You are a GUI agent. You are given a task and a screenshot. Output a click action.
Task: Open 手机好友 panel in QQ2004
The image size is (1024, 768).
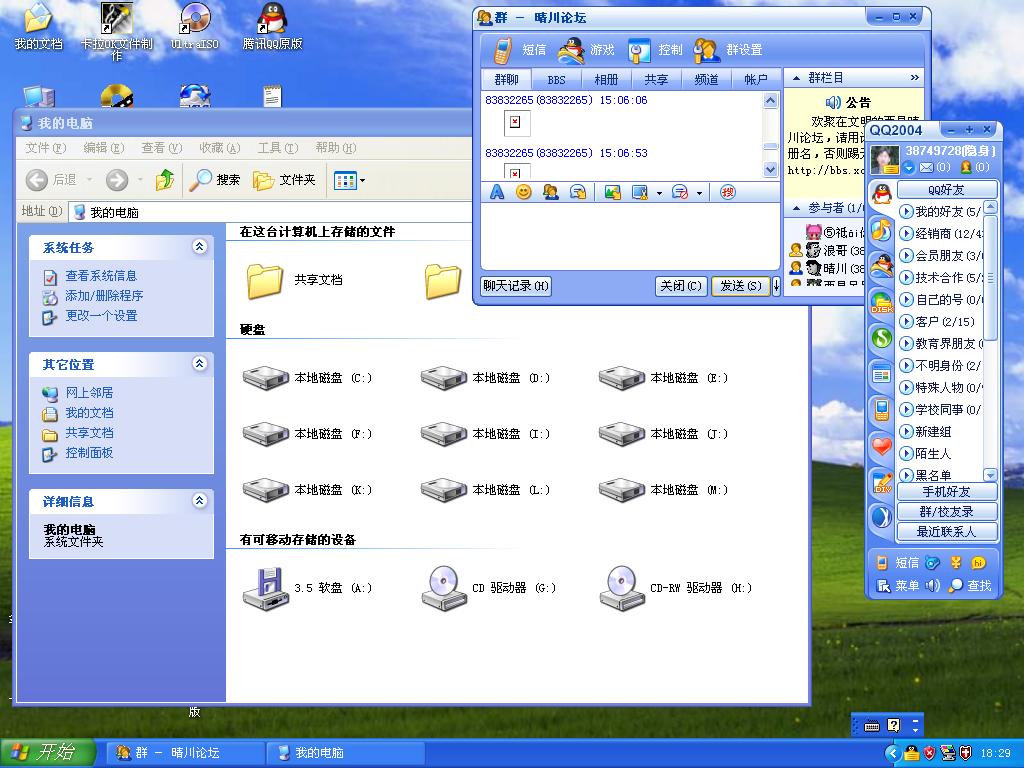[x=946, y=492]
